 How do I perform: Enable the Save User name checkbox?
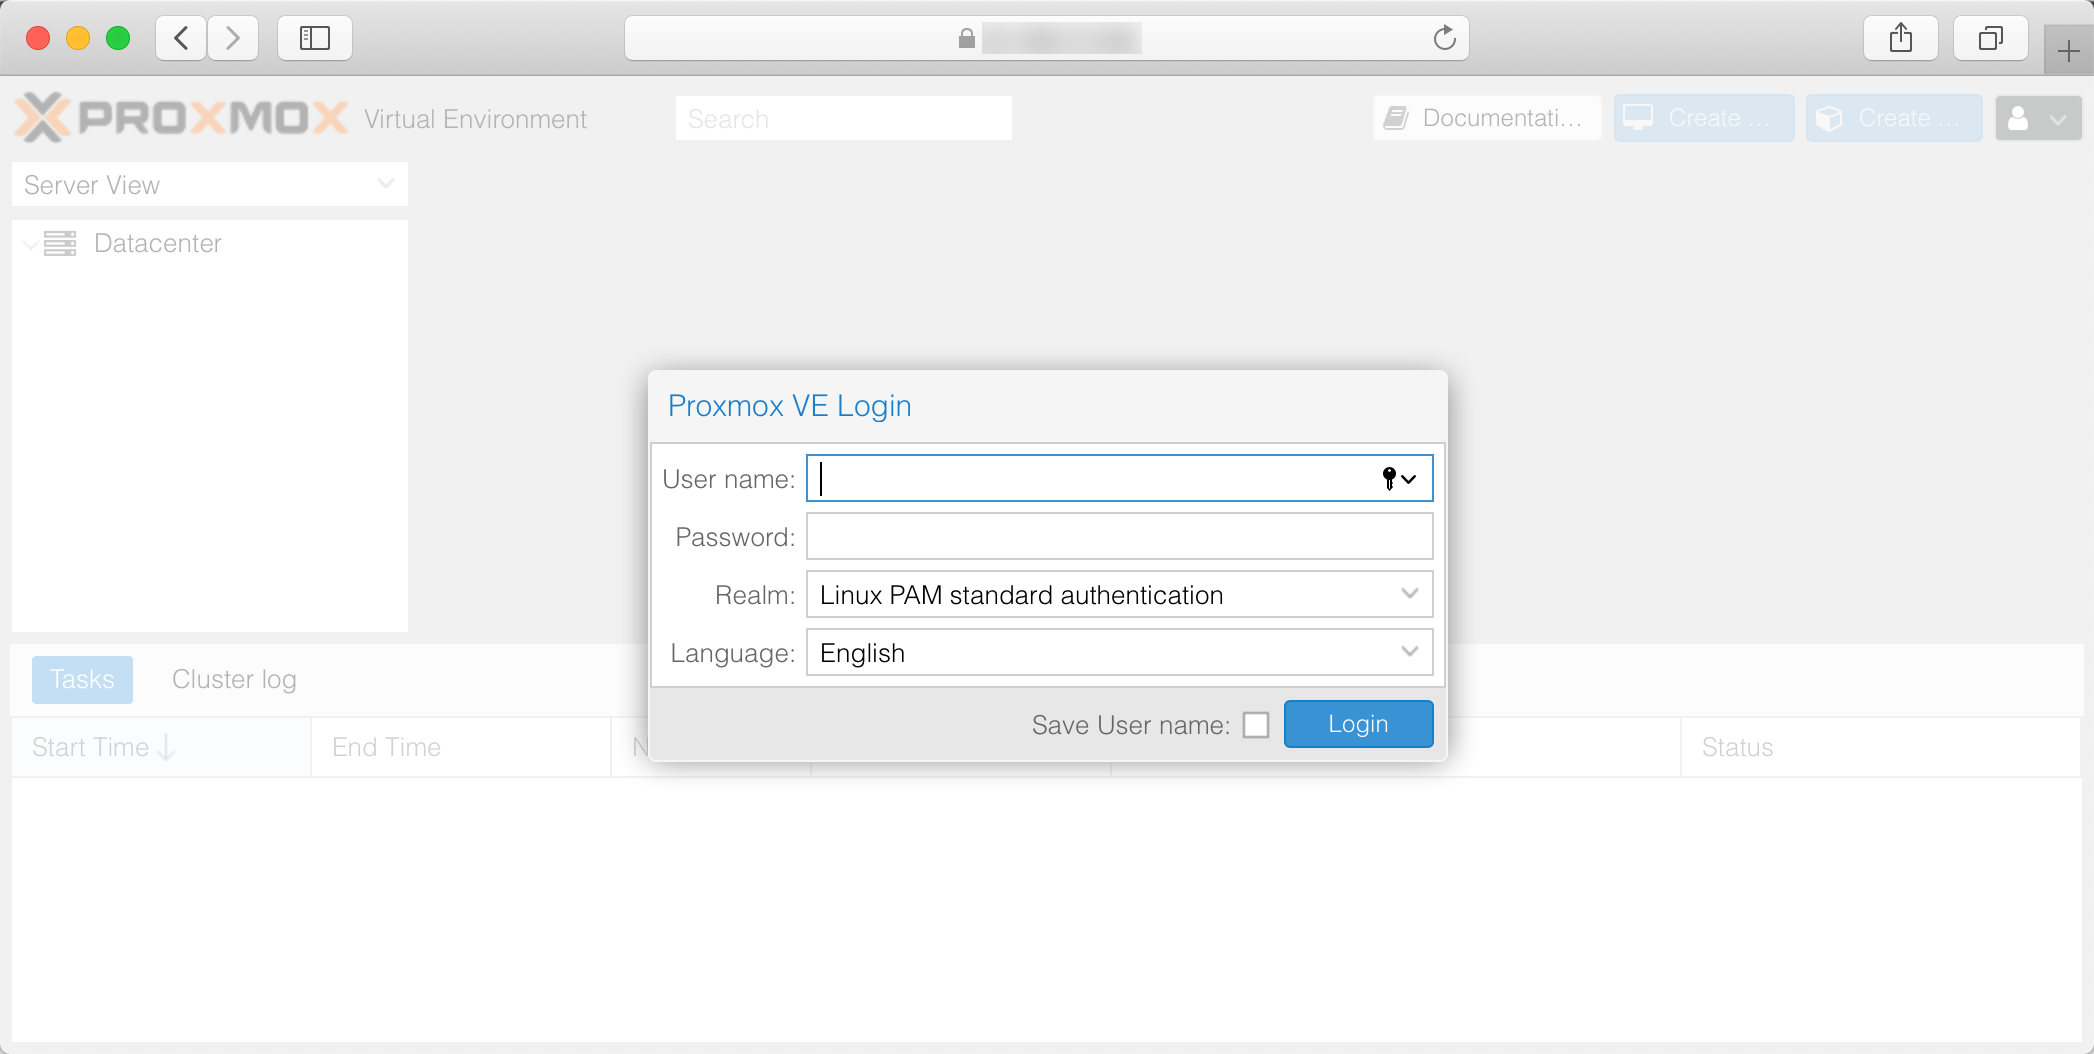click(x=1256, y=725)
